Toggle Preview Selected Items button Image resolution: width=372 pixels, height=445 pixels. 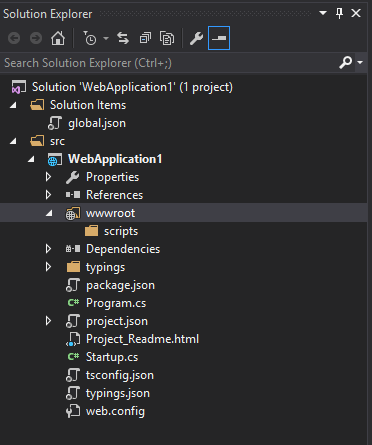coord(219,38)
